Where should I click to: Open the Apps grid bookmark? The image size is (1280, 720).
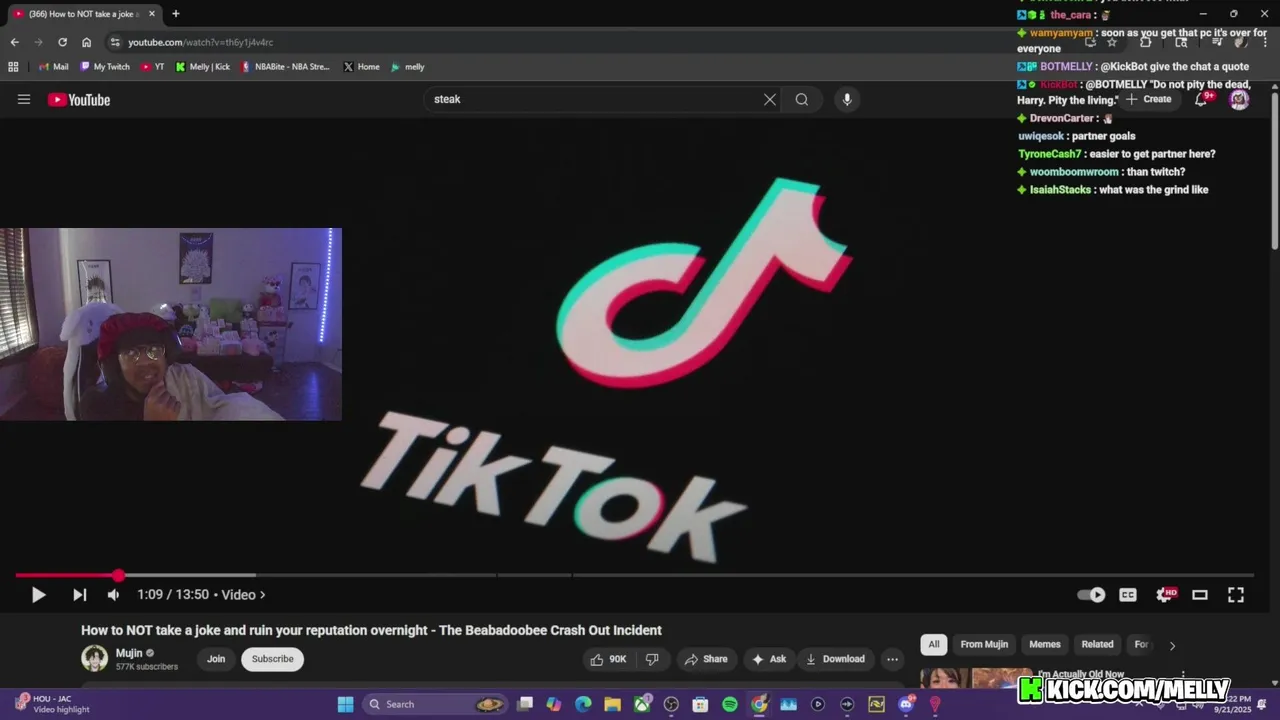tap(13, 67)
